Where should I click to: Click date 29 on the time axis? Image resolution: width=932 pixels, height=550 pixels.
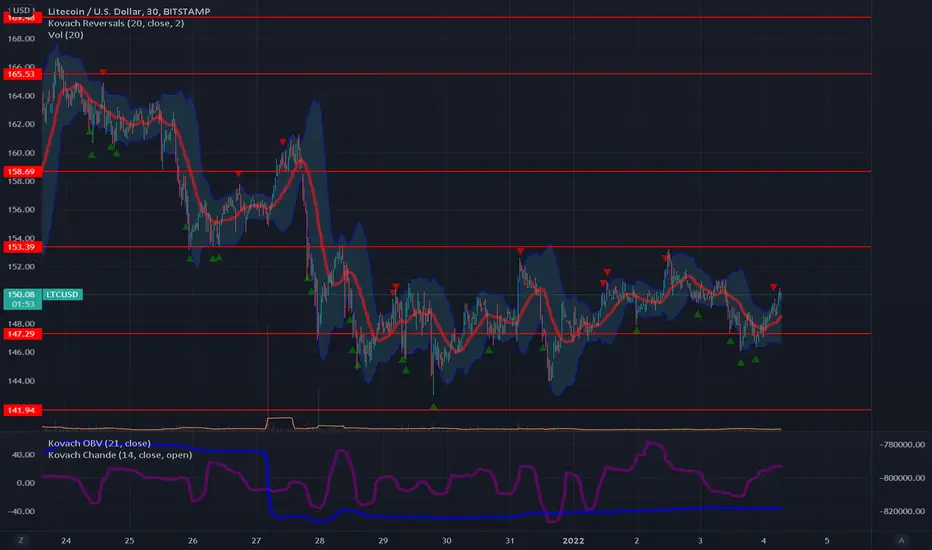coord(383,540)
